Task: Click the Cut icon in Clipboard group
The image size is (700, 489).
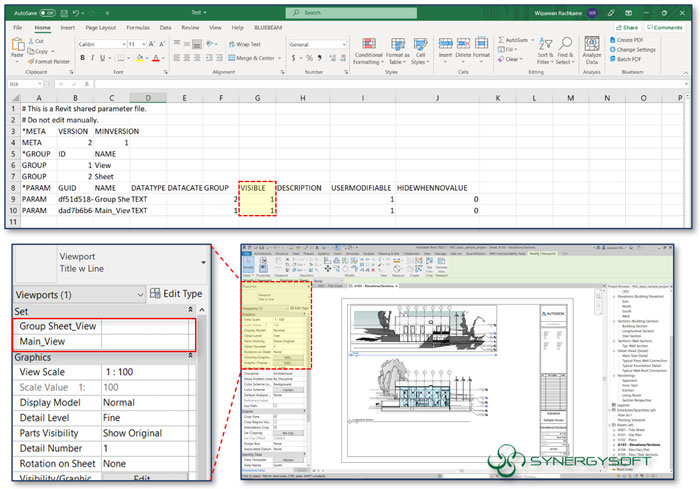Action: [31, 41]
